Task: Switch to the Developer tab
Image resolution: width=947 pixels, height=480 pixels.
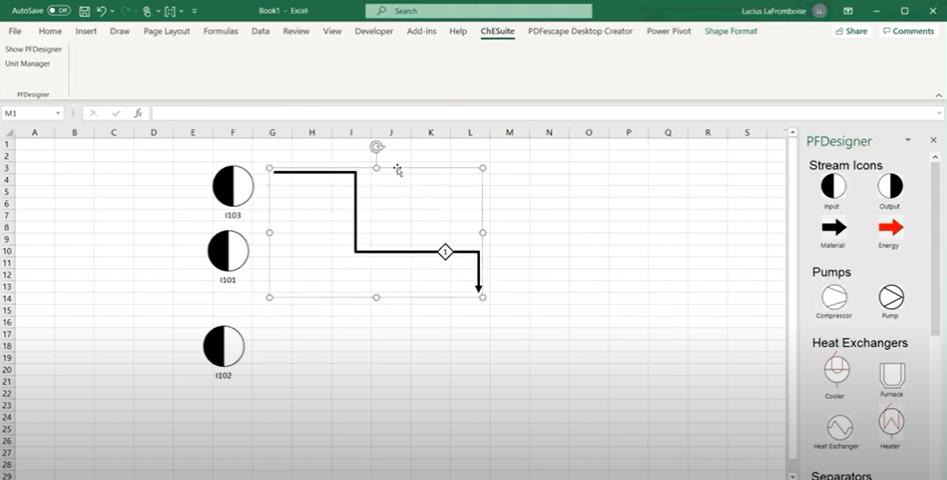Action: [374, 31]
